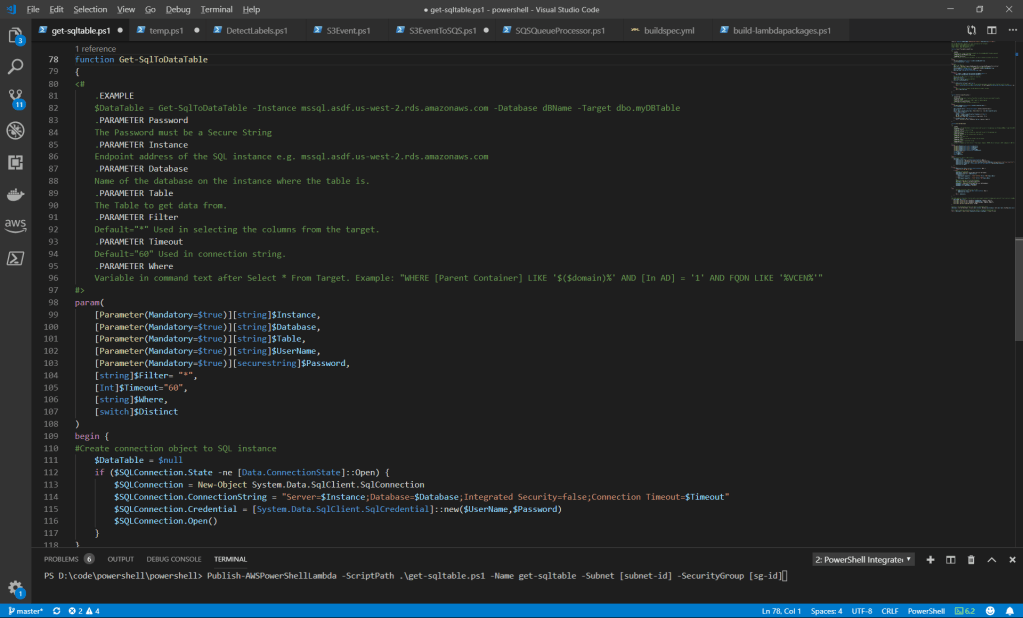Open the Edit menu
This screenshot has width=1023, height=618.
56,9
